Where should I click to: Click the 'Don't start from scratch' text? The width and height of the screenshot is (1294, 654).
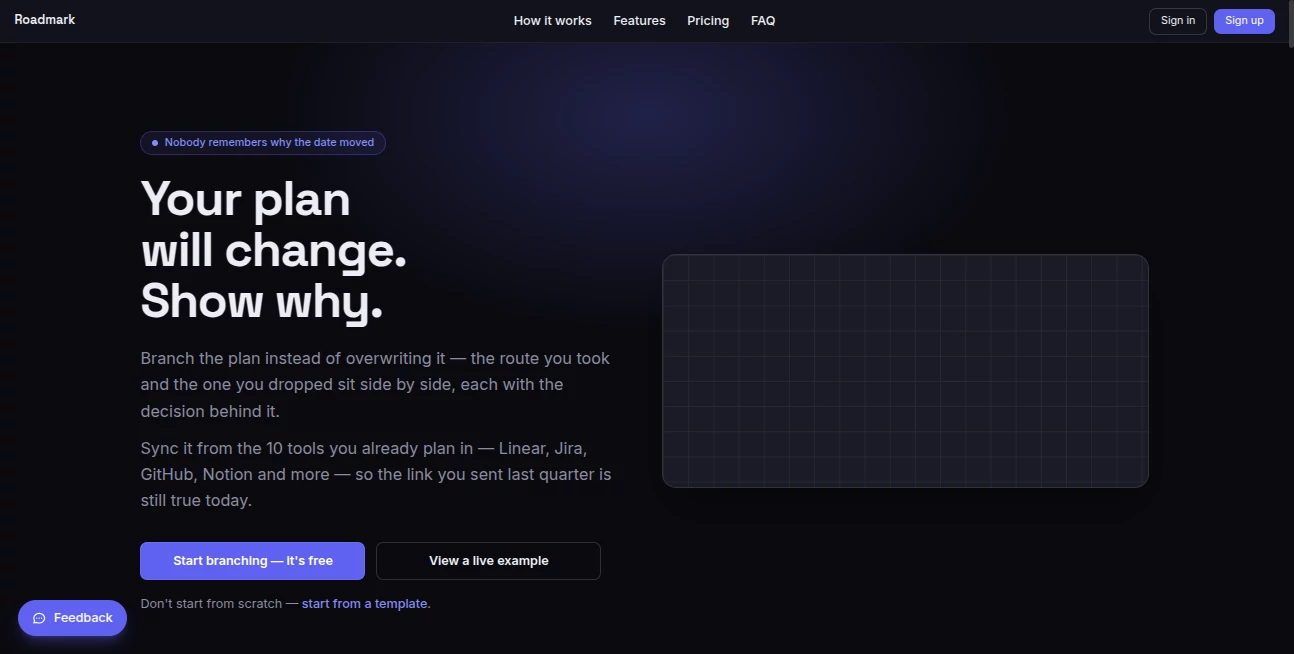click(x=219, y=604)
